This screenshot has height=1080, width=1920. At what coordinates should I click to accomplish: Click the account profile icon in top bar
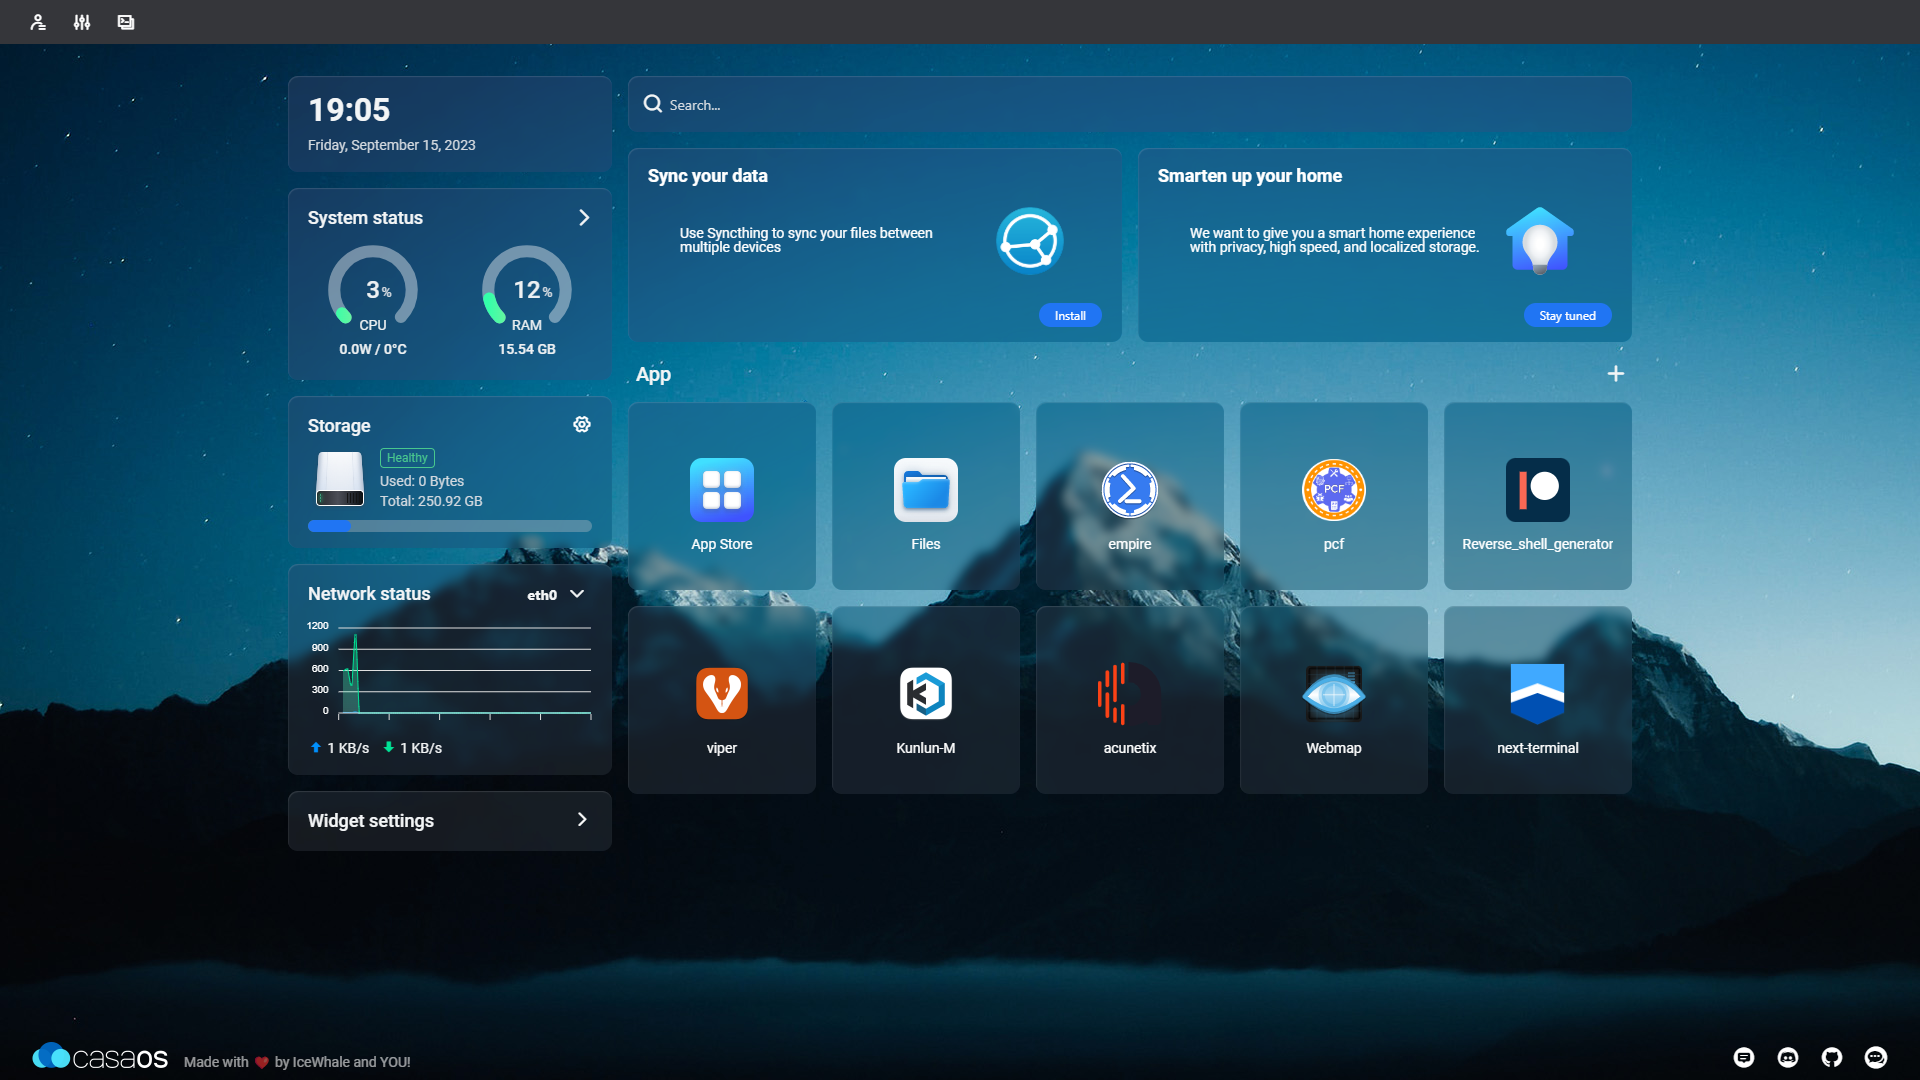(x=38, y=22)
